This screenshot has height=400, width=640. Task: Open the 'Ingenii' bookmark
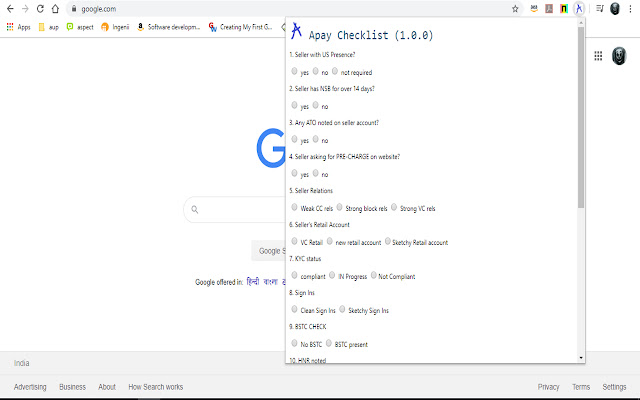(115, 27)
